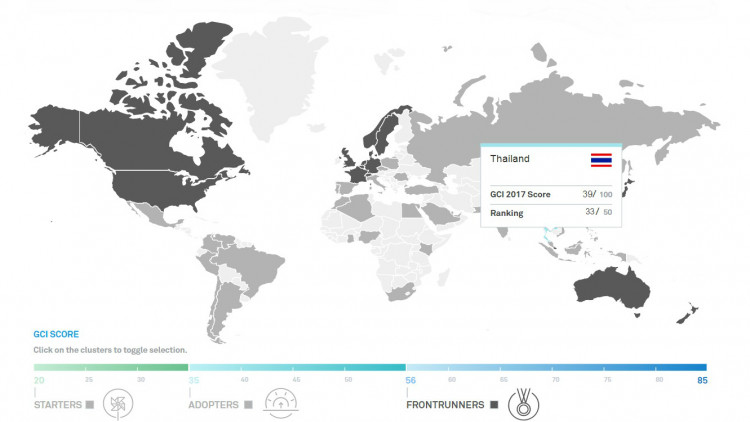
Task: Select New Zealand on the map
Action: click(687, 314)
